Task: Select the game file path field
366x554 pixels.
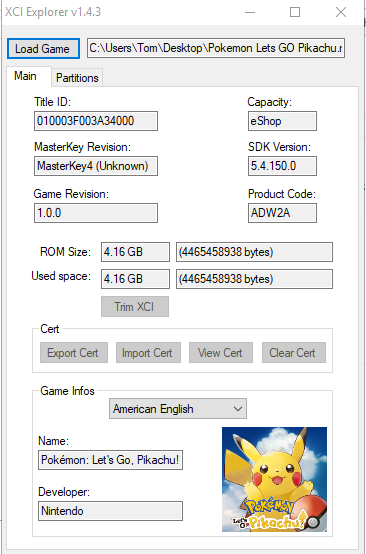Action: [x=216, y=48]
